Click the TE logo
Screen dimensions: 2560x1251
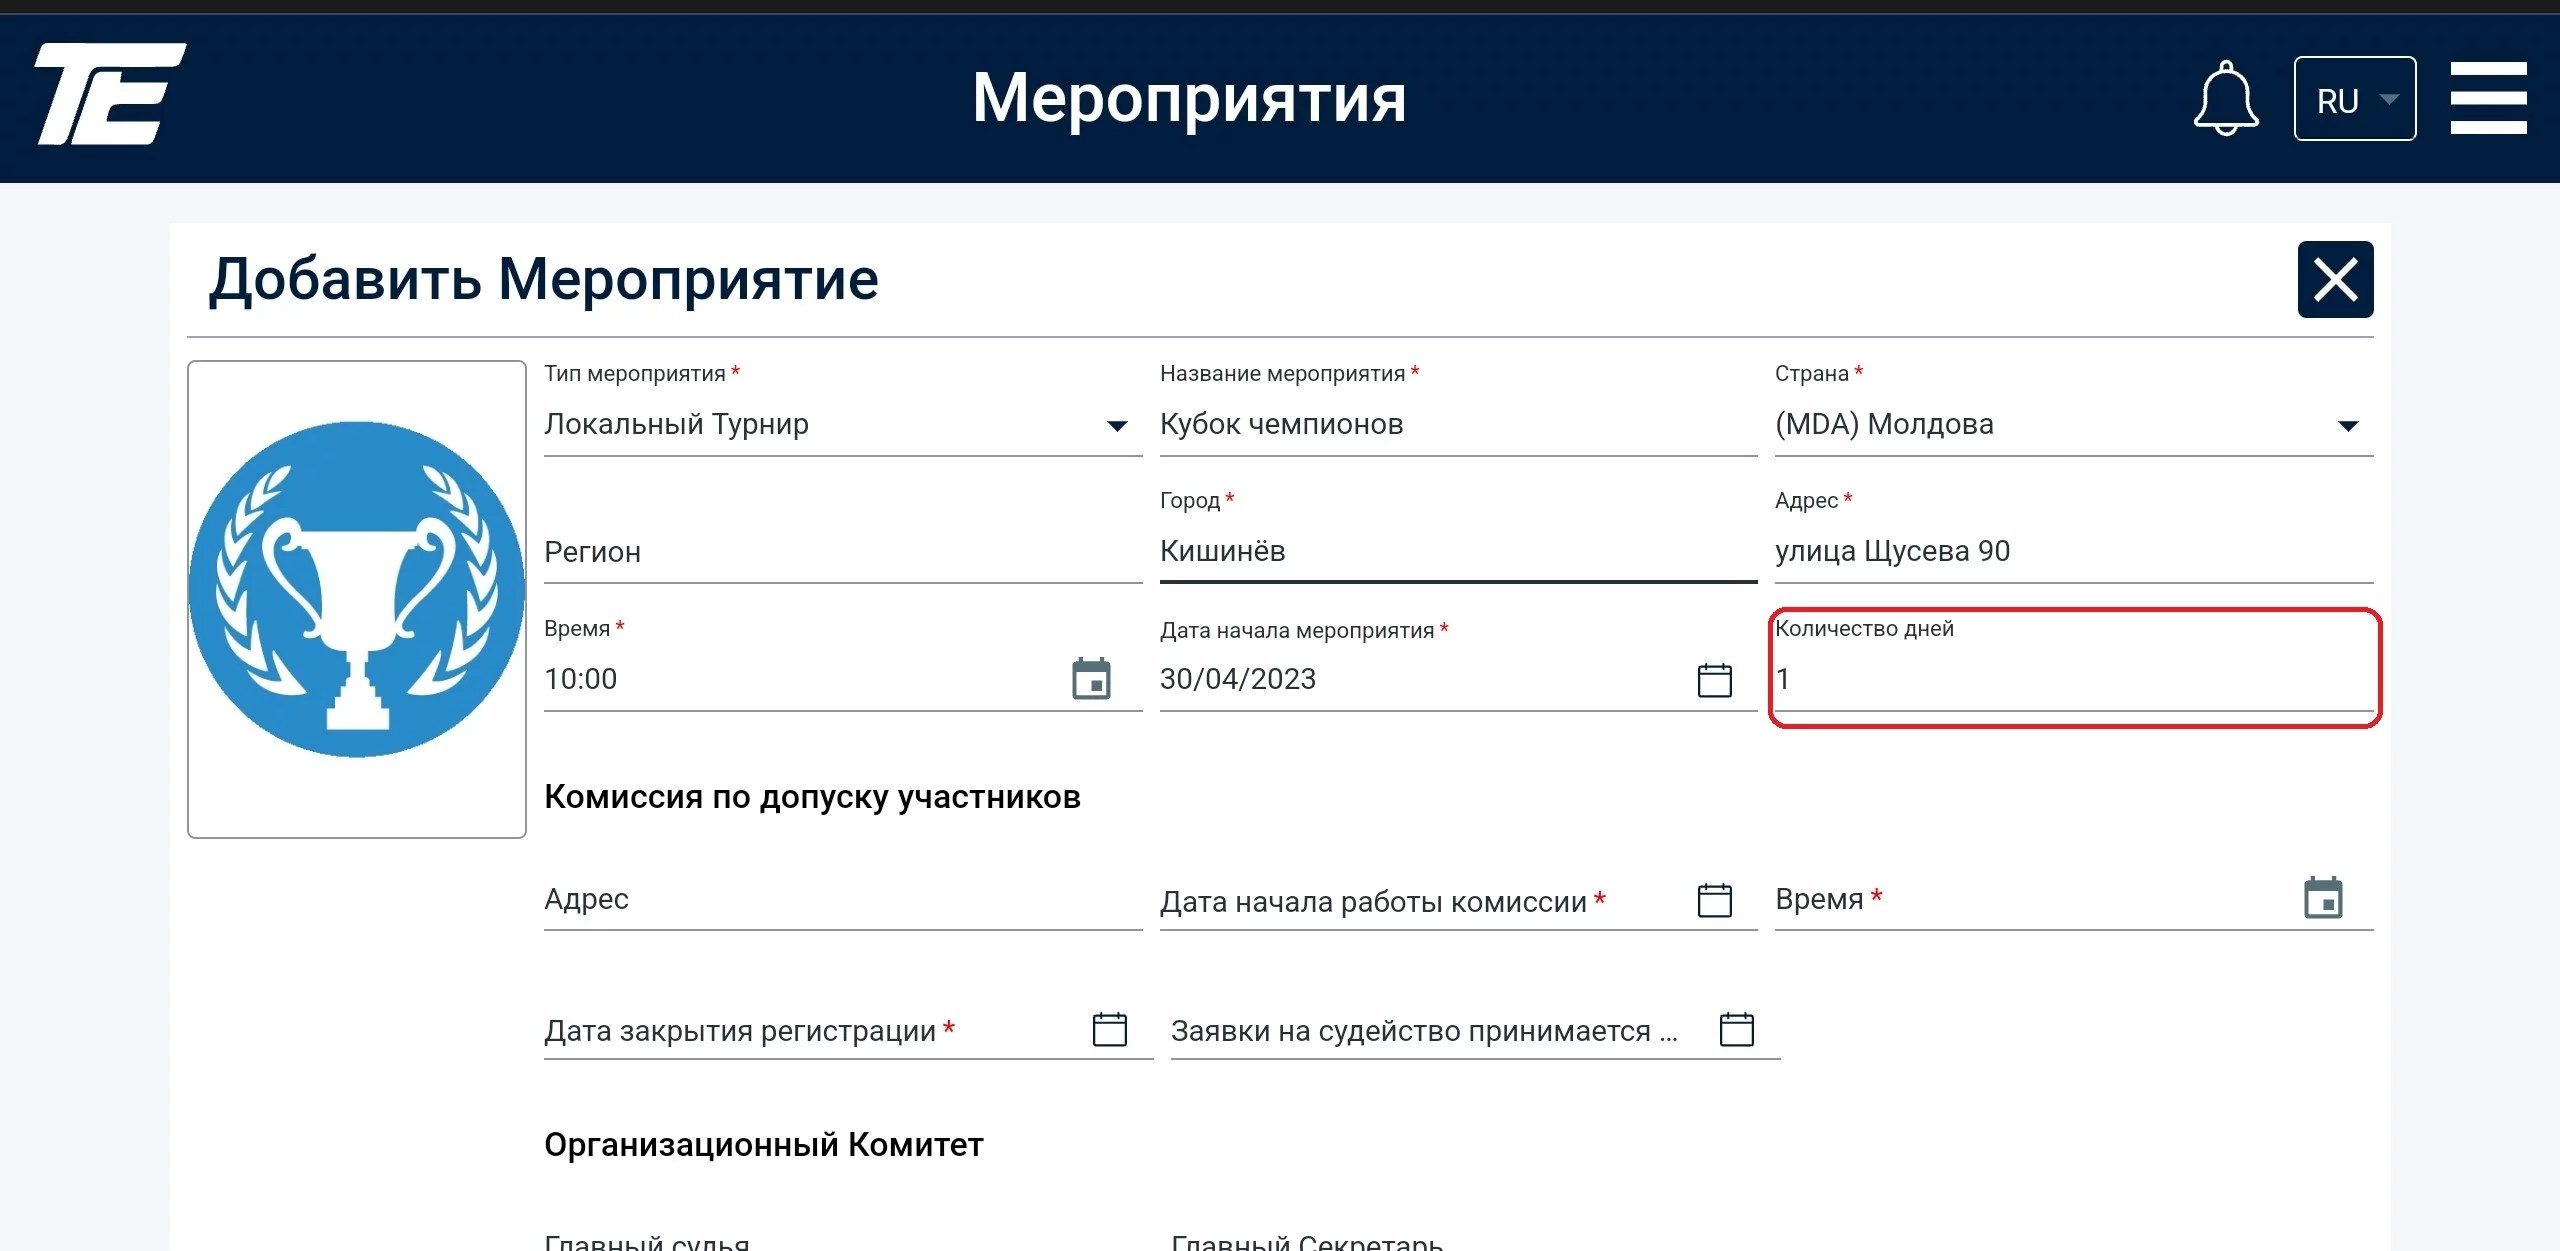[110, 94]
